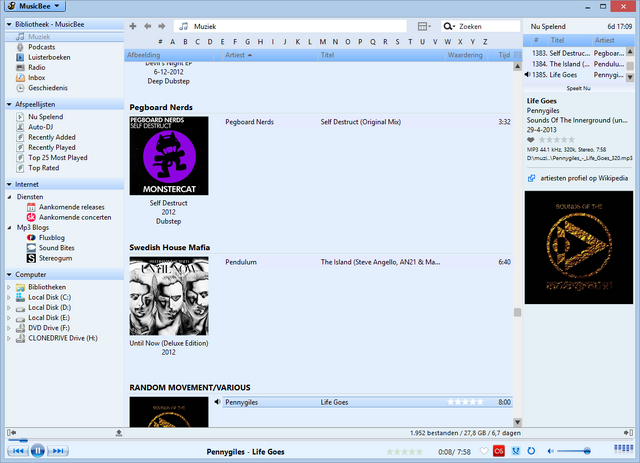Open Inbox in the sidebar
This screenshot has width=640, height=463.
pos(36,78)
